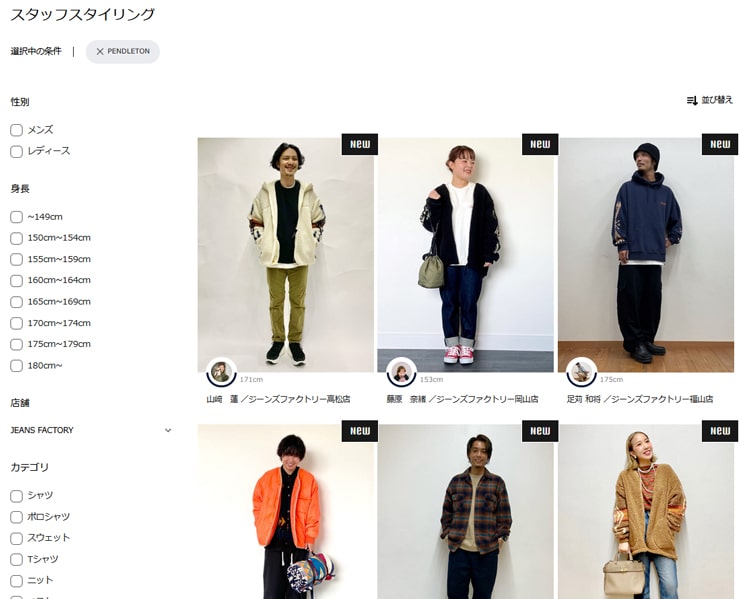Screen dimensions: 750x599
Task: Check the メンズ gender checkbox
Action: pyautogui.click(x=16, y=130)
